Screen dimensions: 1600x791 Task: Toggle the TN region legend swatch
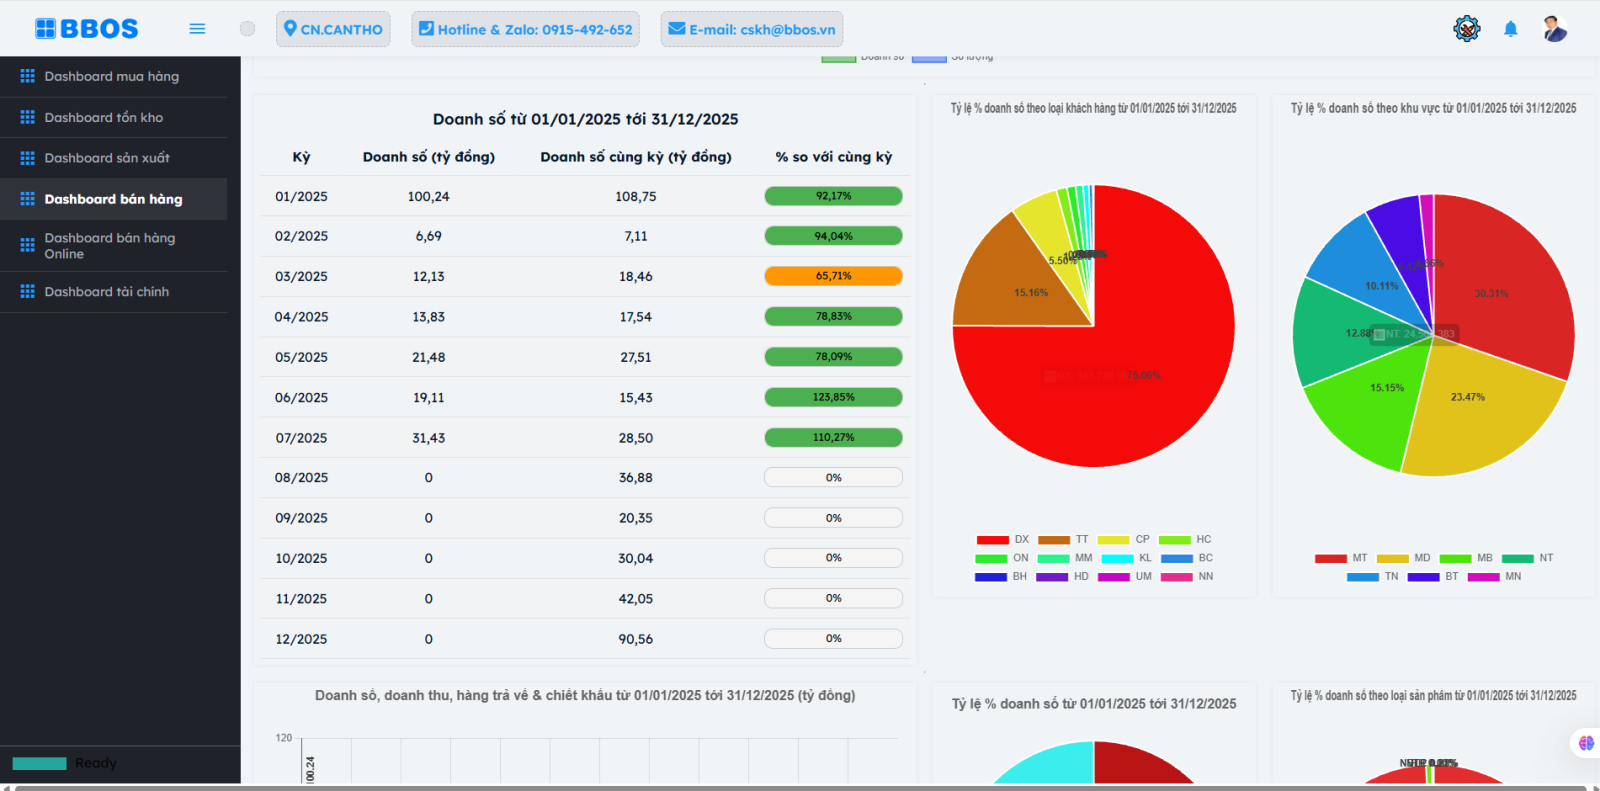pyautogui.click(x=1363, y=577)
